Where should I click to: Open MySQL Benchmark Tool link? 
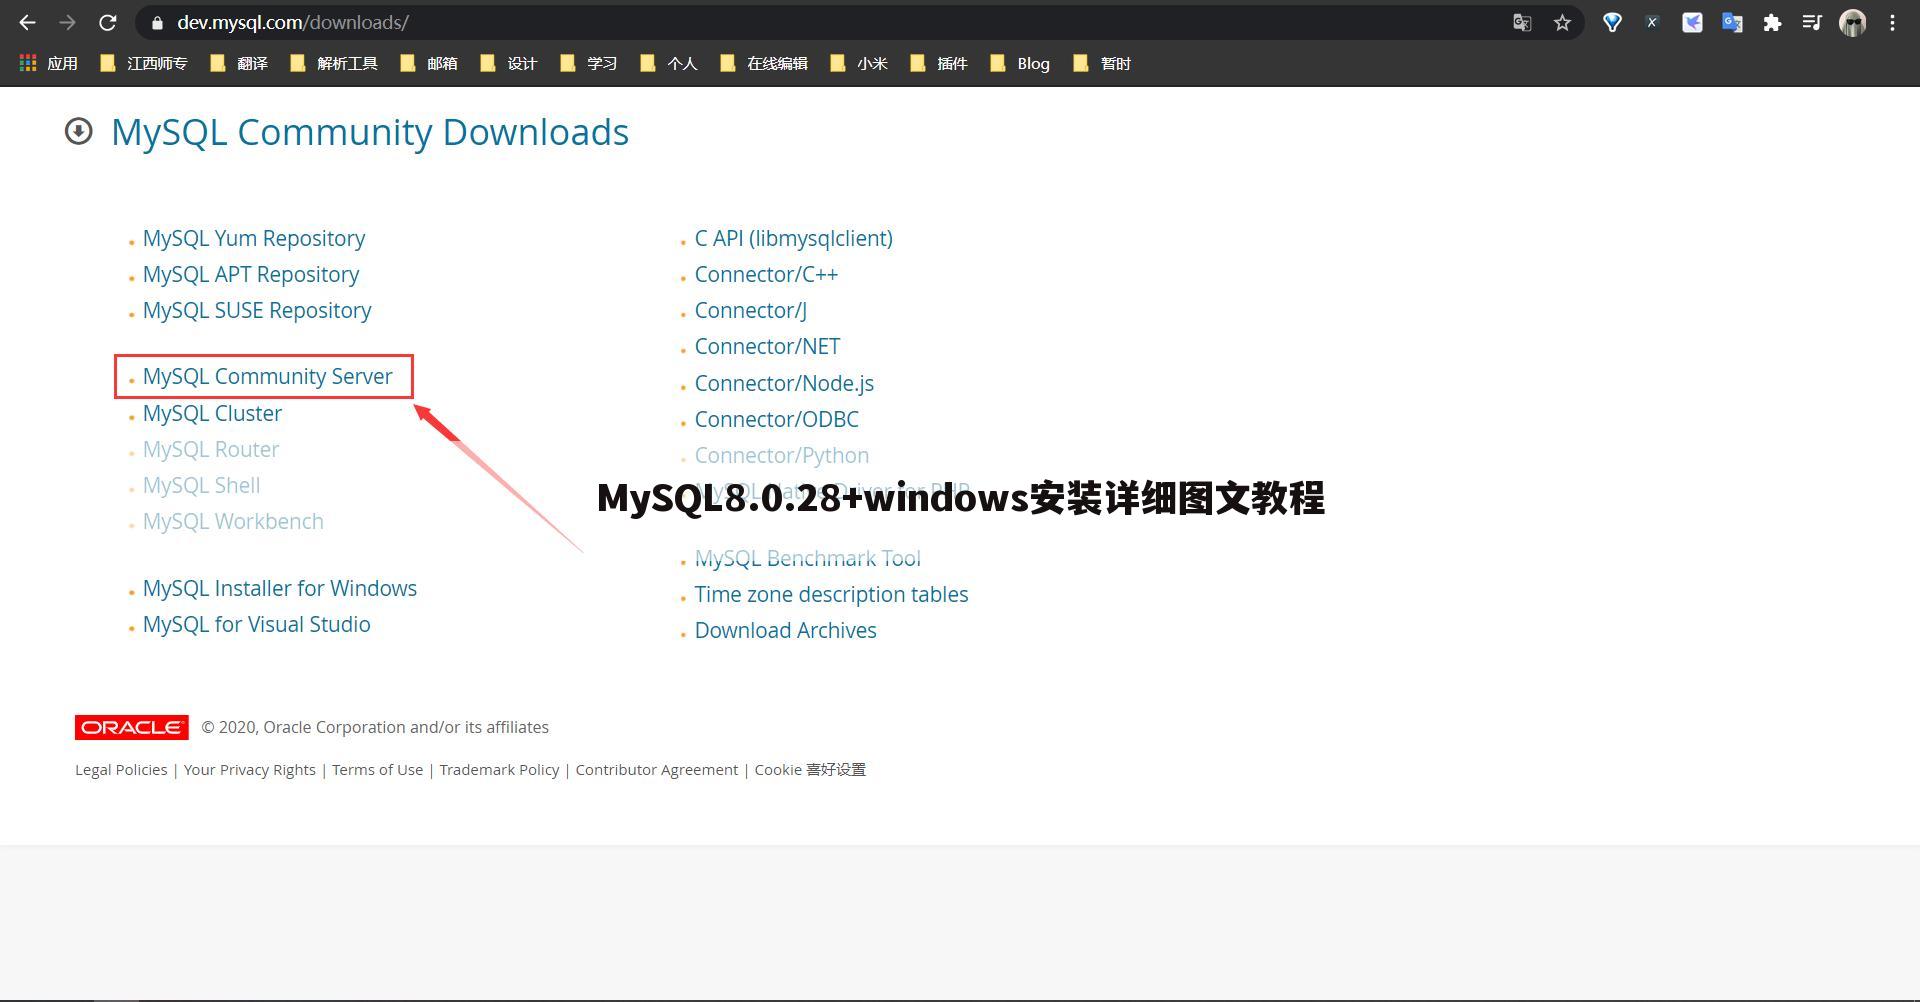coord(808,558)
